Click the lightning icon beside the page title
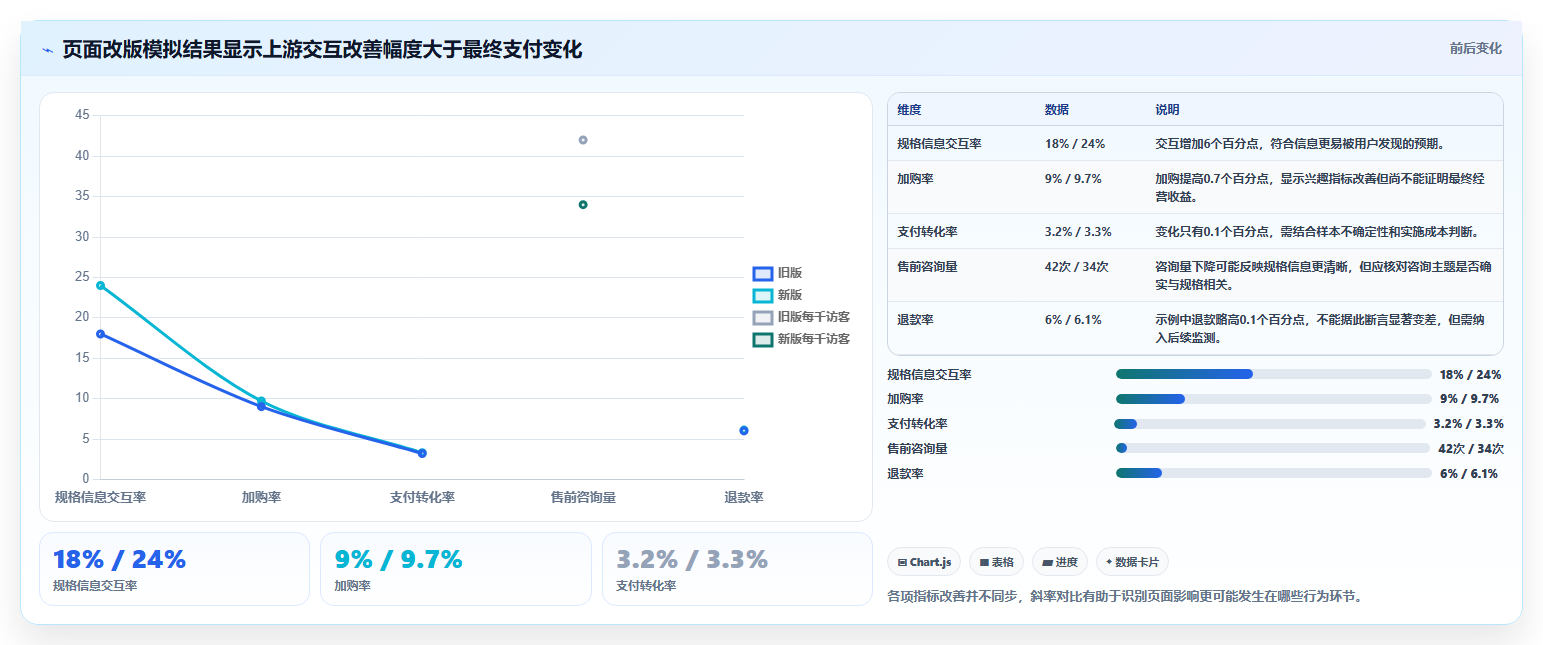This screenshot has height=645, width=1543. click(48, 50)
